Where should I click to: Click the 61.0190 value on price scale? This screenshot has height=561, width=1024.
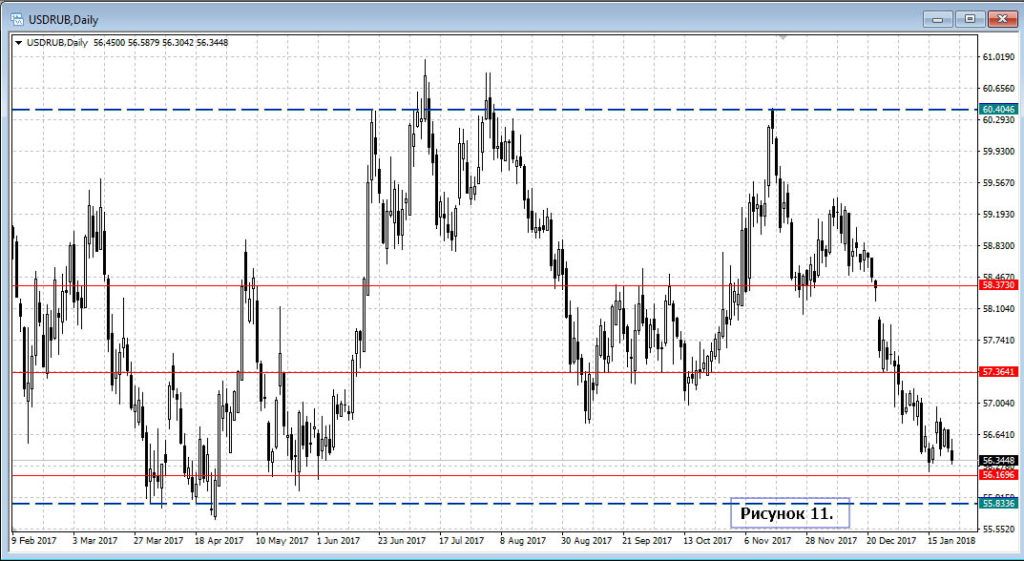tap(998, 57)
